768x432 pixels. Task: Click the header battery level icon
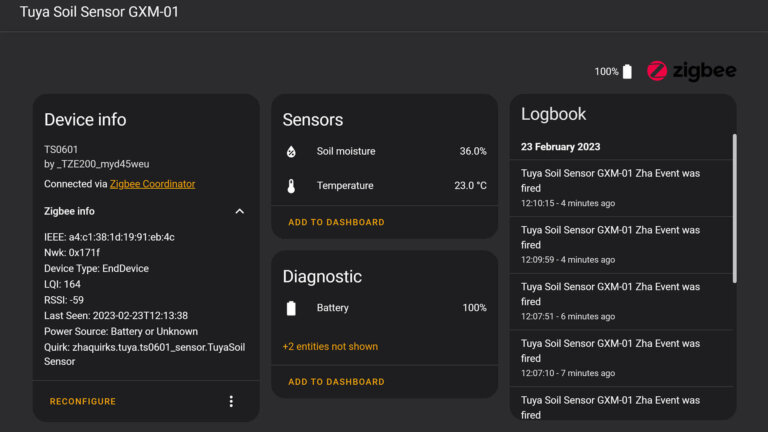[627, 72]
